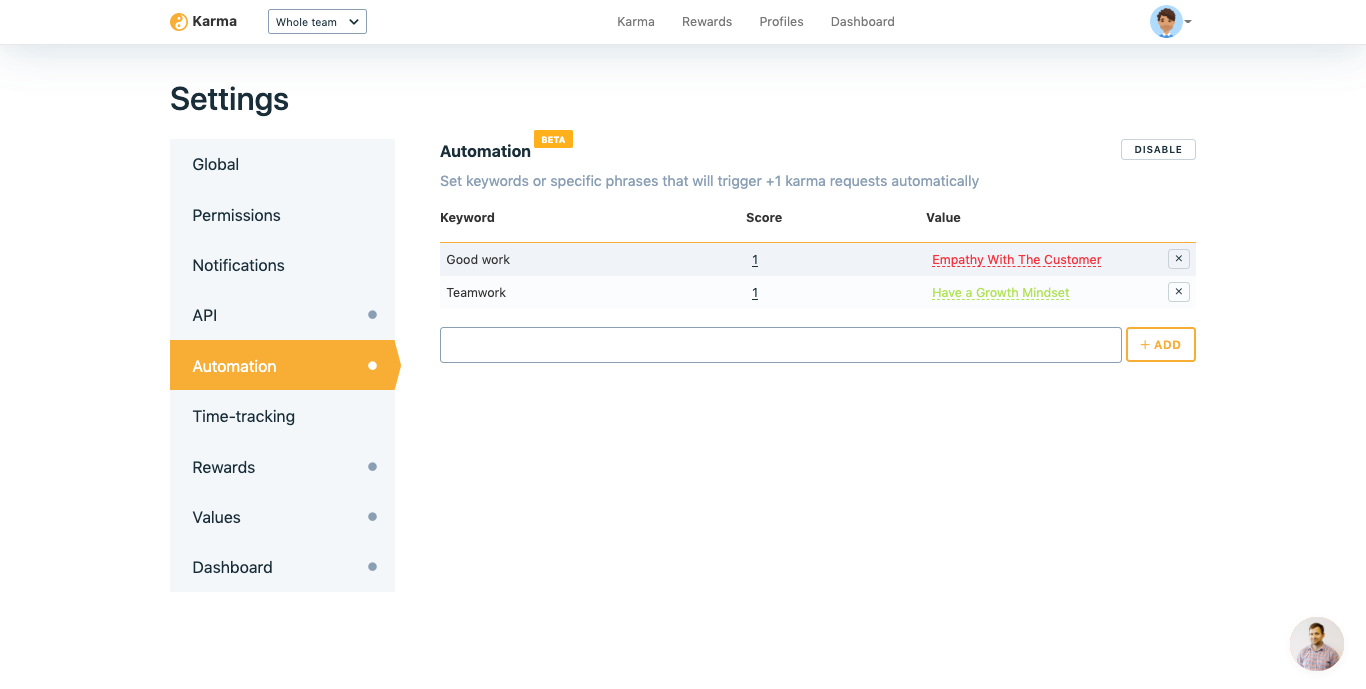The width and height of the screenshot is (1366, 689).
Task: Select API in settings sidebar
Action: tap(282, 315)
